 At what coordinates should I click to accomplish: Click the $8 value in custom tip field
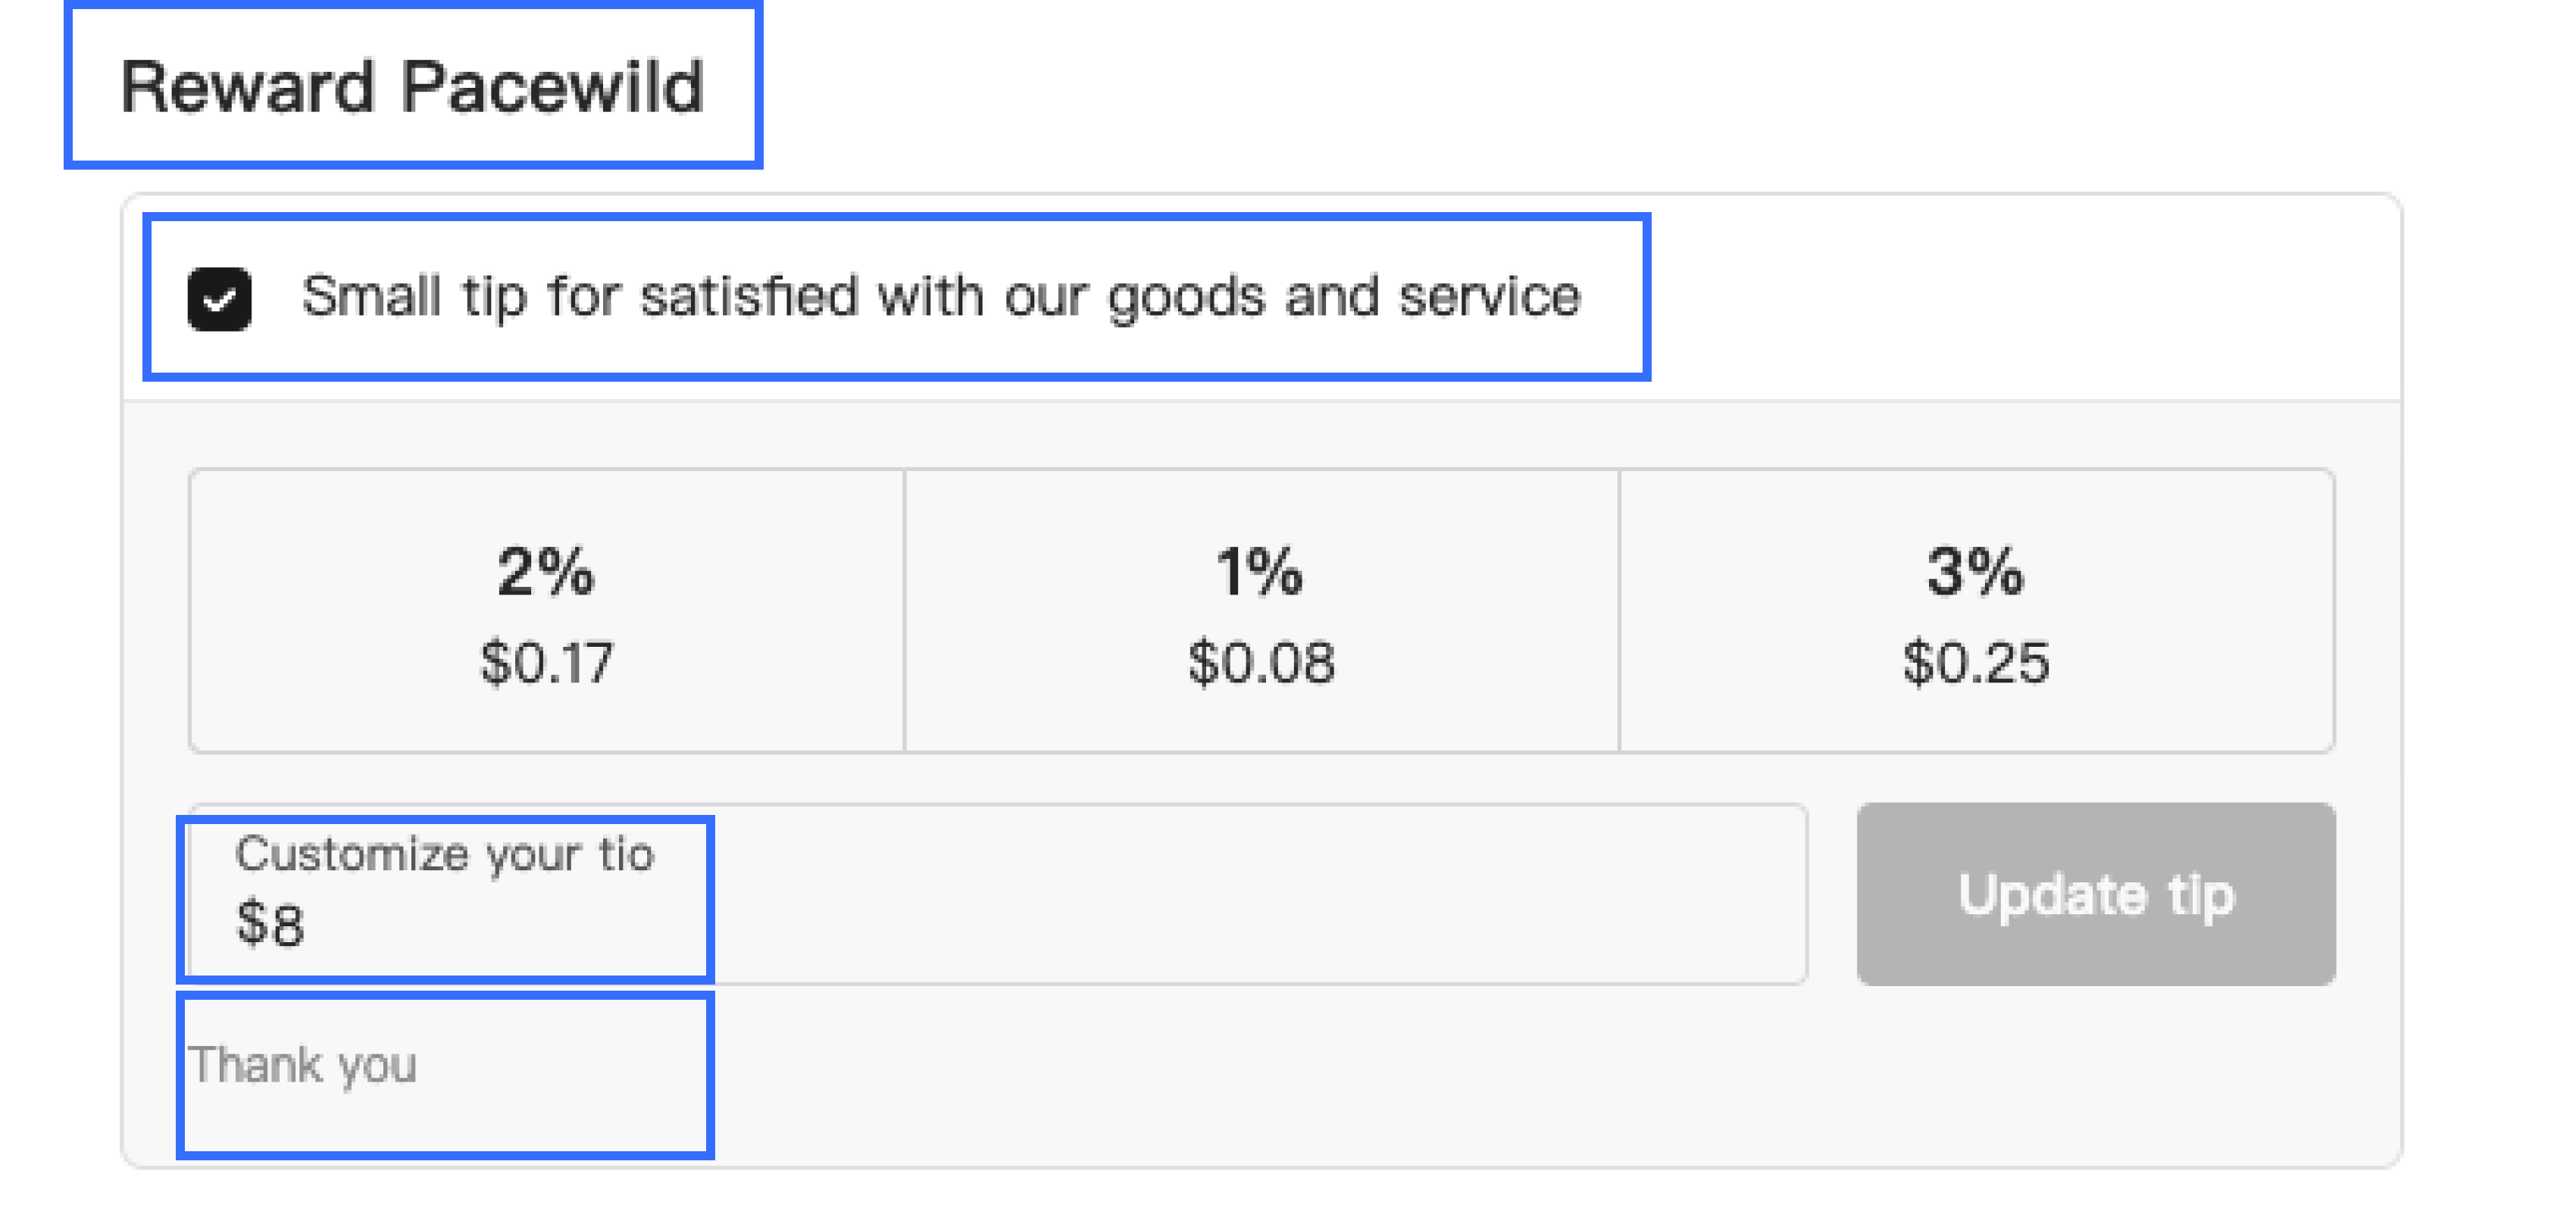(270, 924)
